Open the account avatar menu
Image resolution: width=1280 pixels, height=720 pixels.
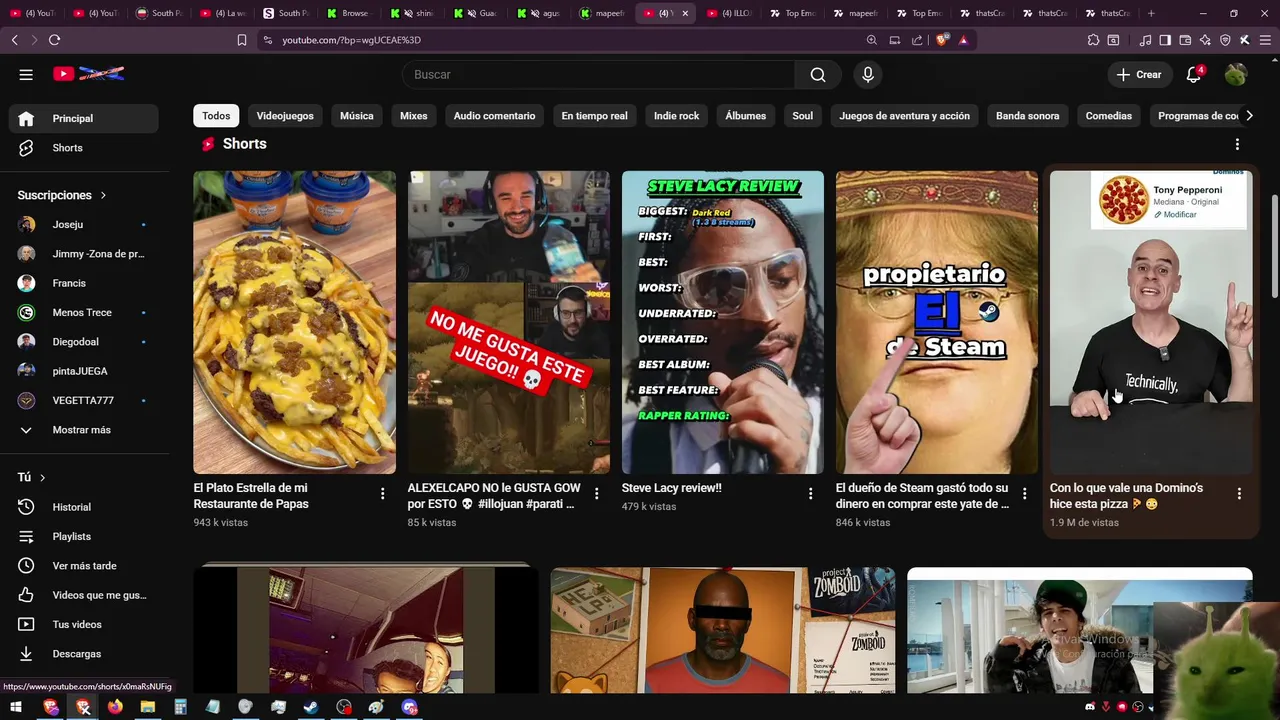point(1236,75)
